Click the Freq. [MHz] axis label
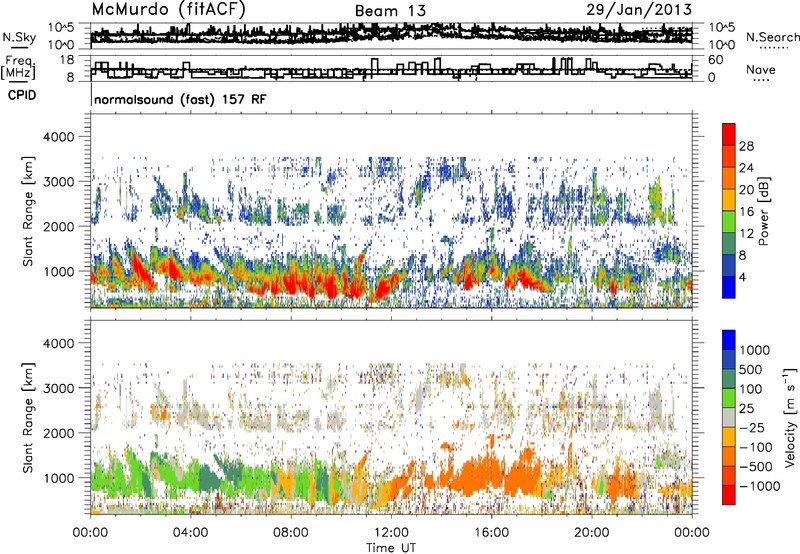The height and width of the screenshot is (554, 800). tap(18, 67)
